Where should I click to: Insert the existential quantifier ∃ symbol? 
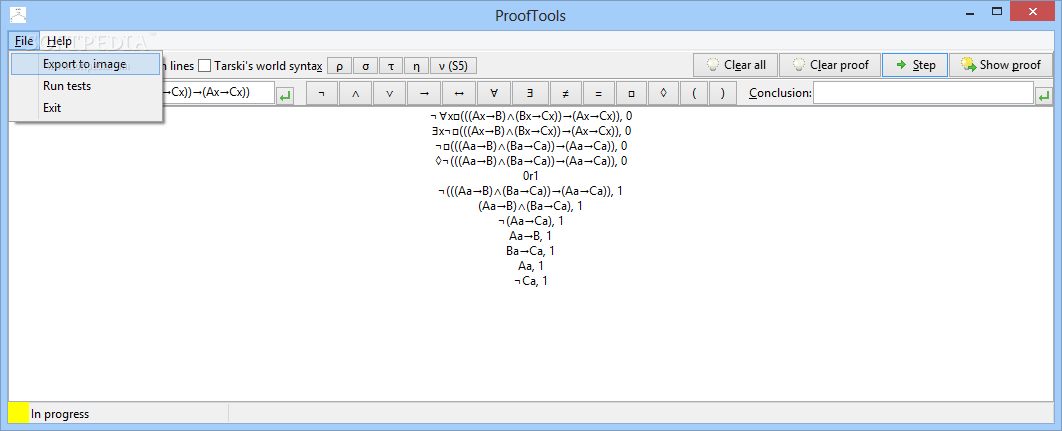pyautogui.click(x=528, y=94)
